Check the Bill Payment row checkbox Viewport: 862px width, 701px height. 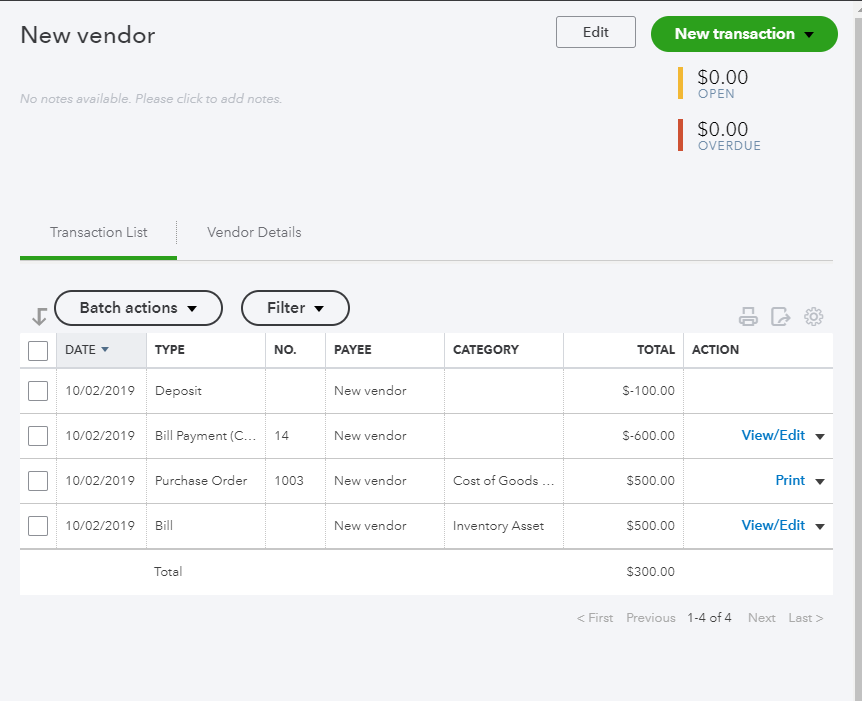(38, 436)
